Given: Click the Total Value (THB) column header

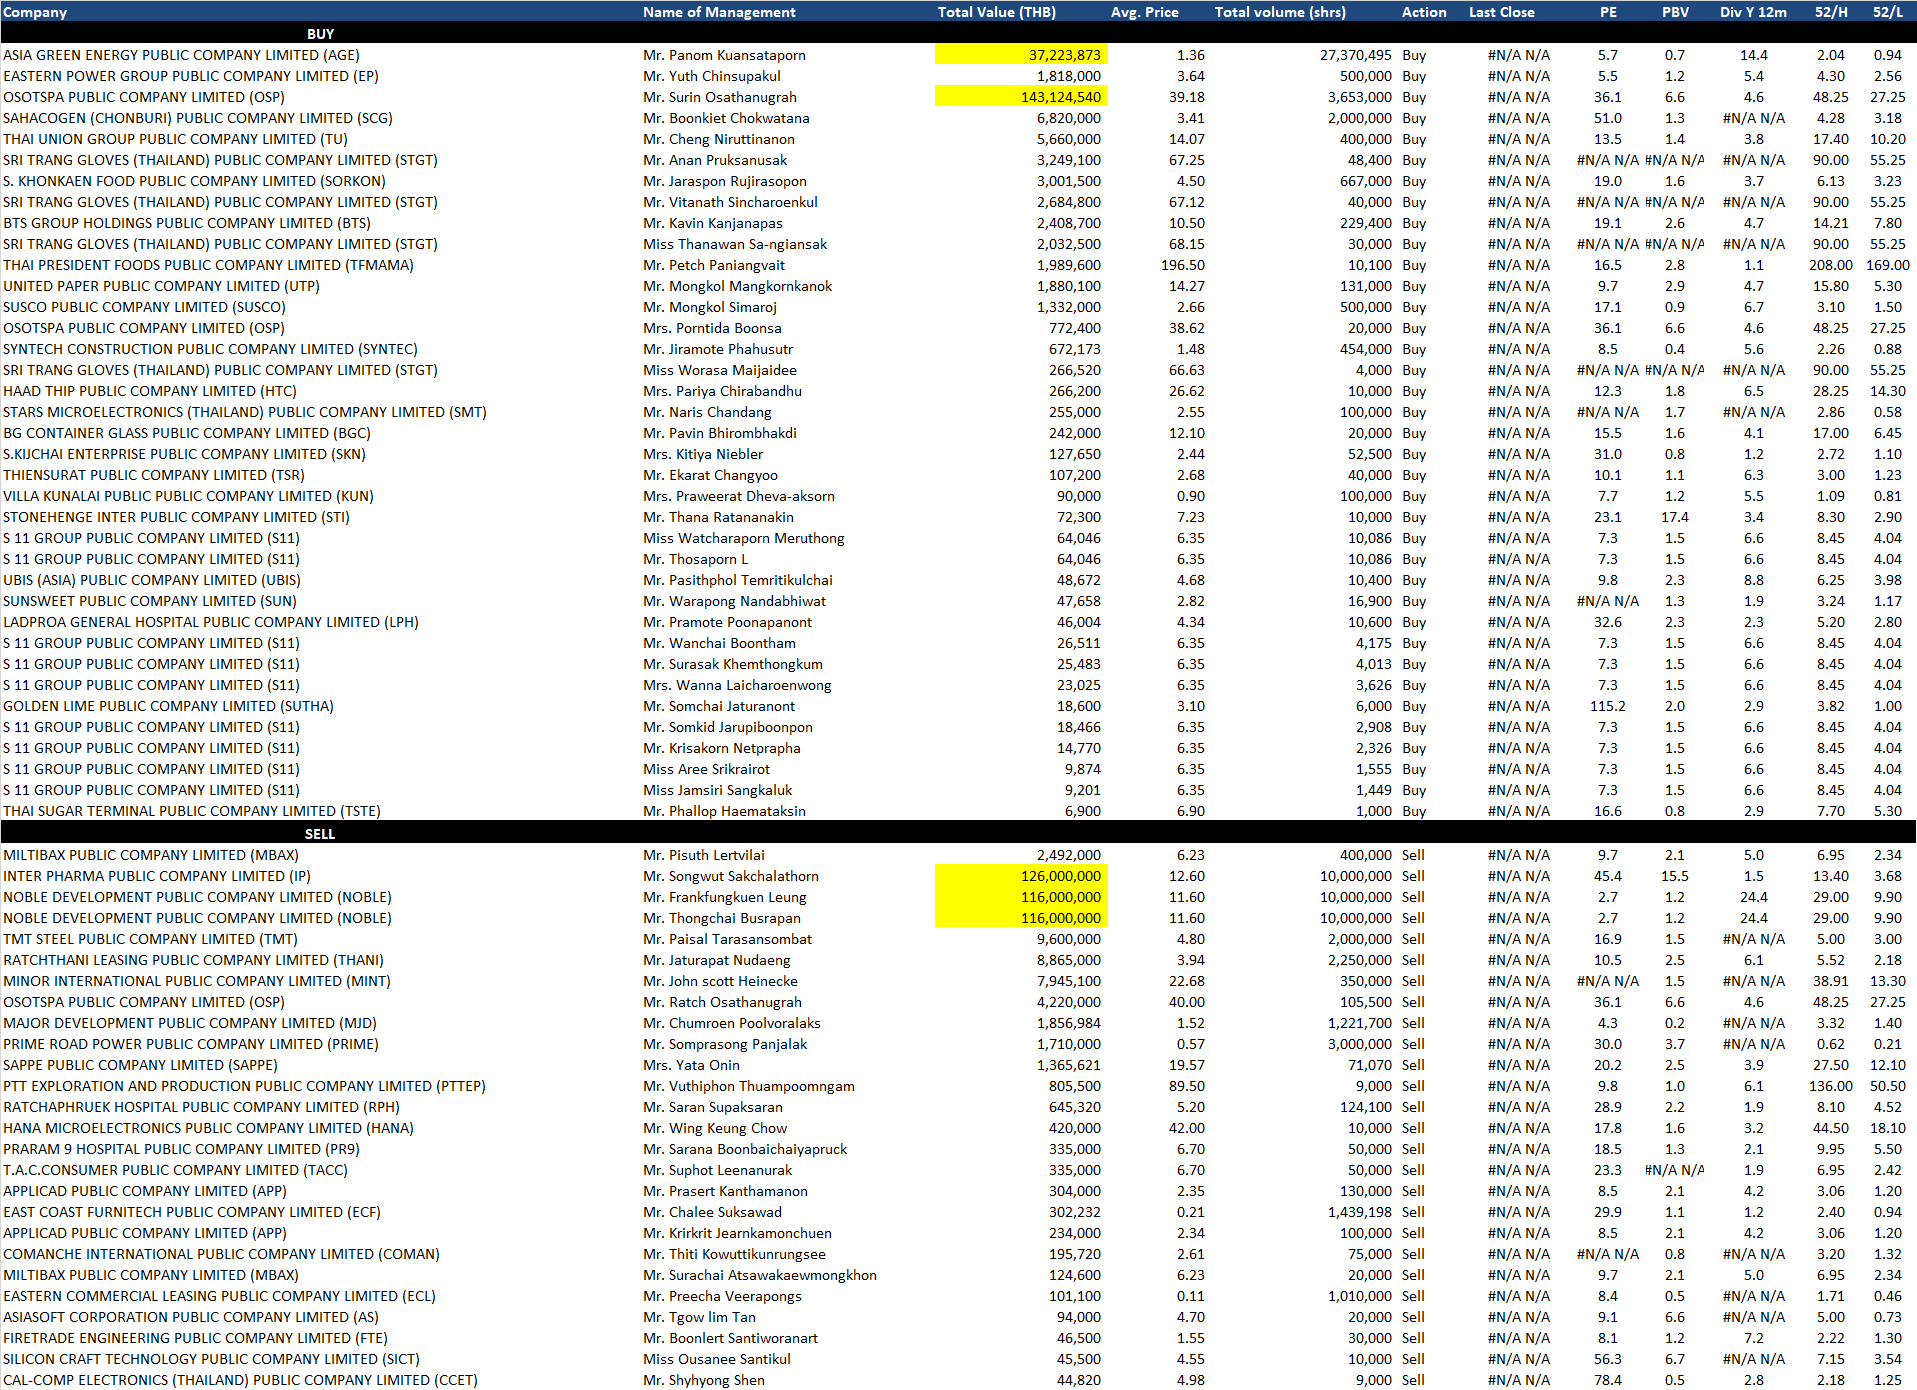Looking at the screenshot, I should [996, 12].
